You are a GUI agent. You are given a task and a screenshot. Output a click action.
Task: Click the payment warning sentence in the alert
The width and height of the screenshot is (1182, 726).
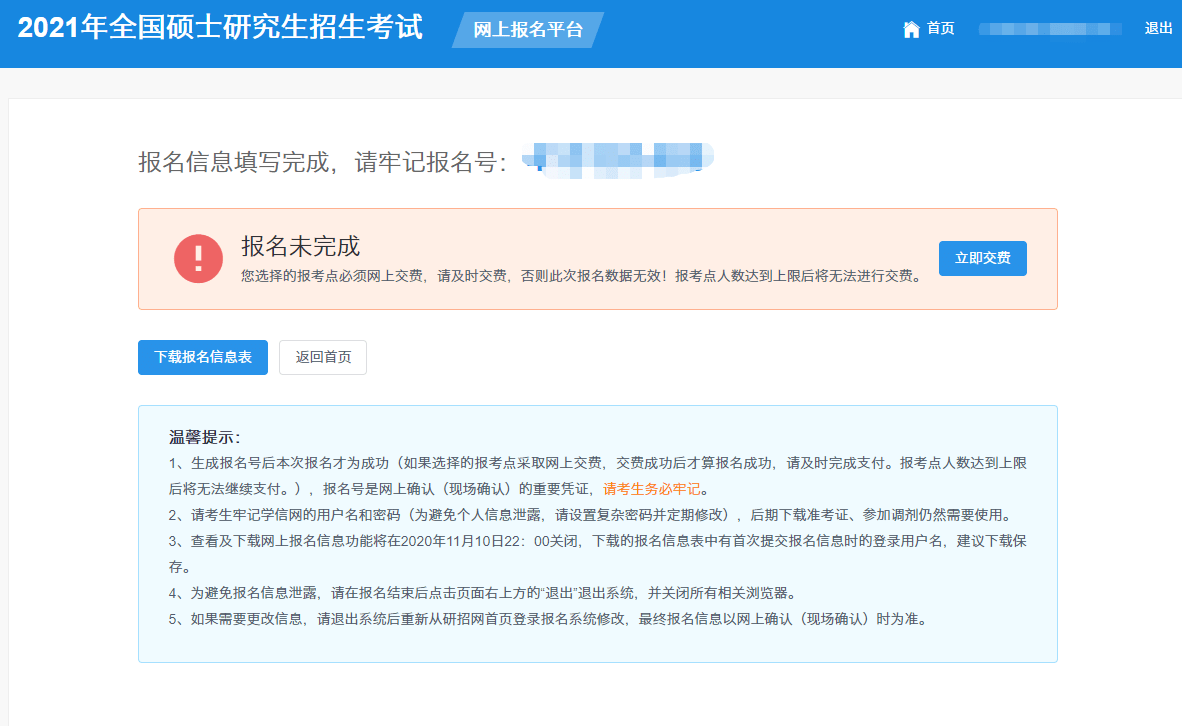pos(583,276)
